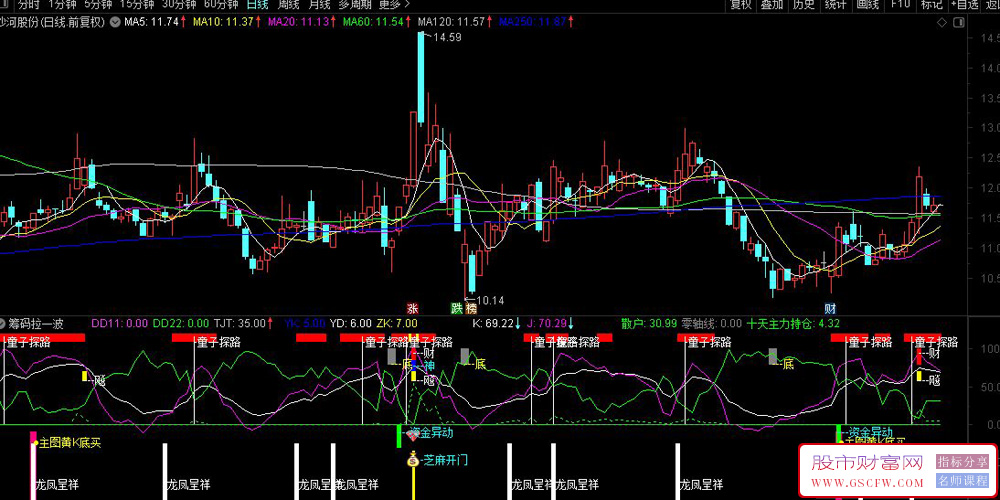Select the 15分钟 period tab
The height and width of the screenshot is (500, 1000).
[x=136, y=4]
